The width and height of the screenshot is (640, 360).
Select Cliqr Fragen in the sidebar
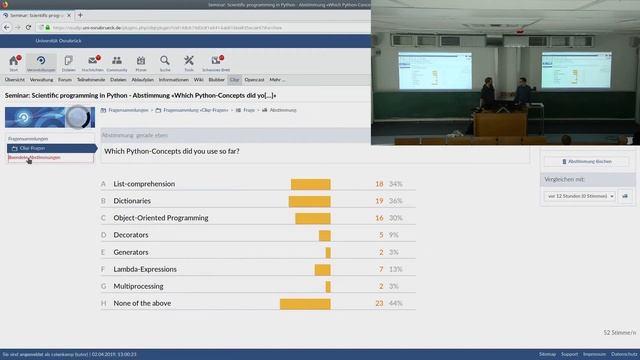pyautogui.click(x=51, y=148)
